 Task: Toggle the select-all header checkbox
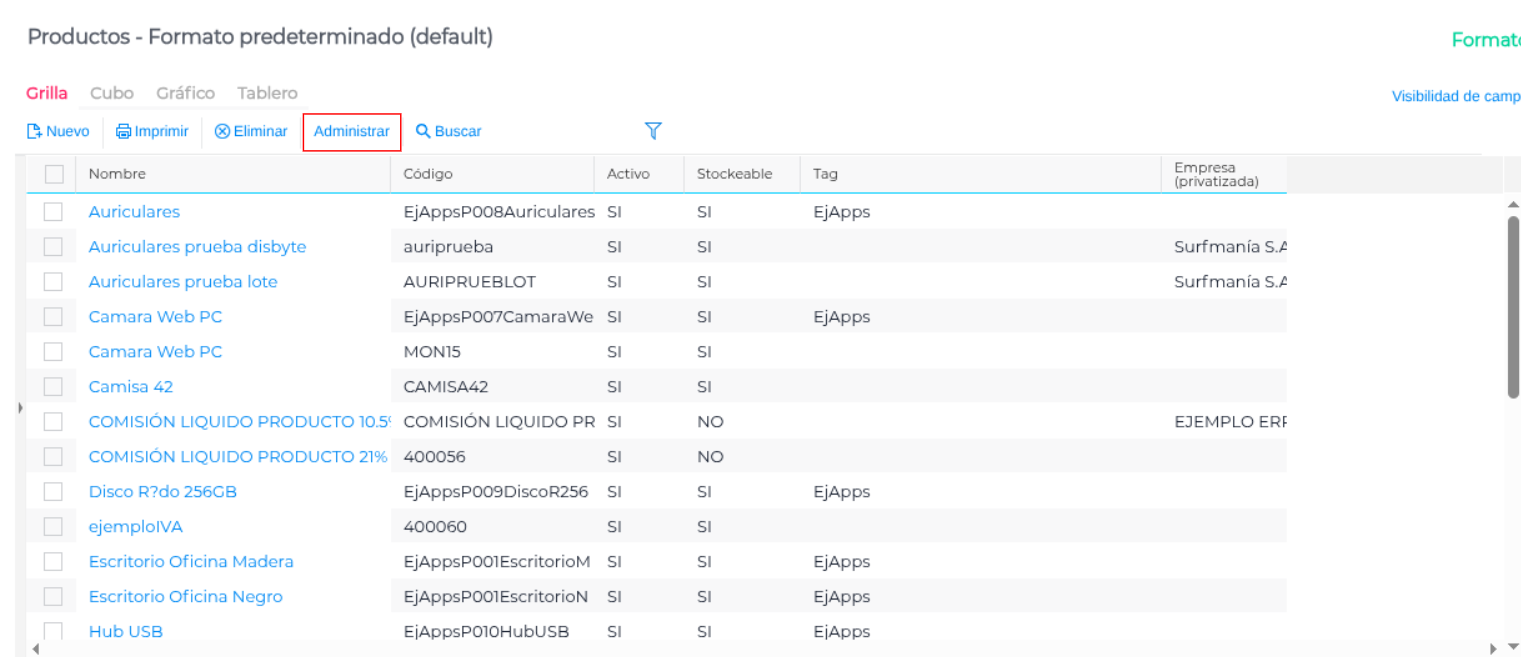click(54, 174)
